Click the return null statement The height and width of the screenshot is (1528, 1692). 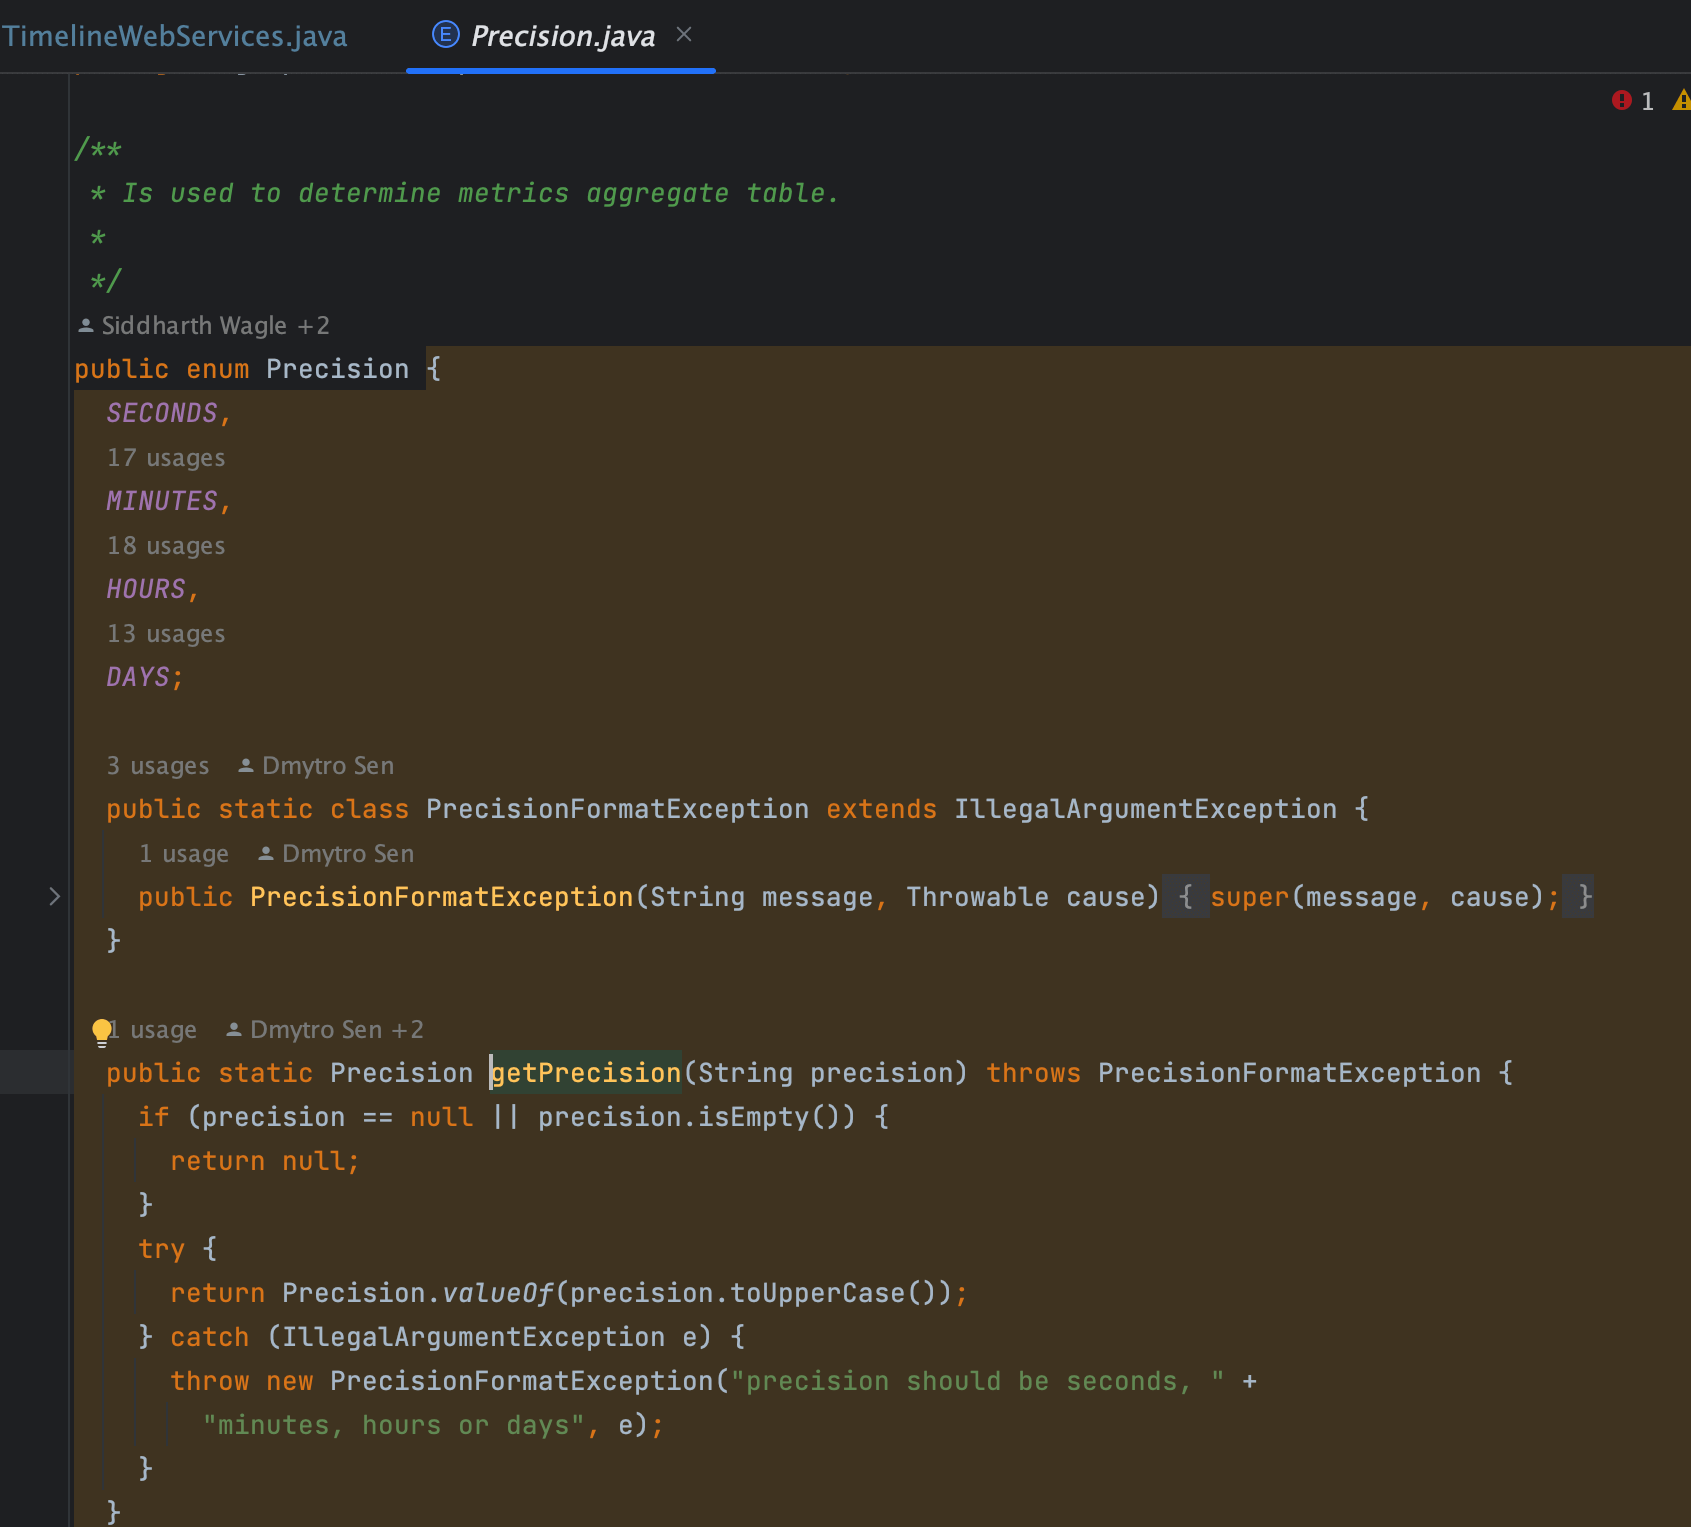coord(265,1161)
